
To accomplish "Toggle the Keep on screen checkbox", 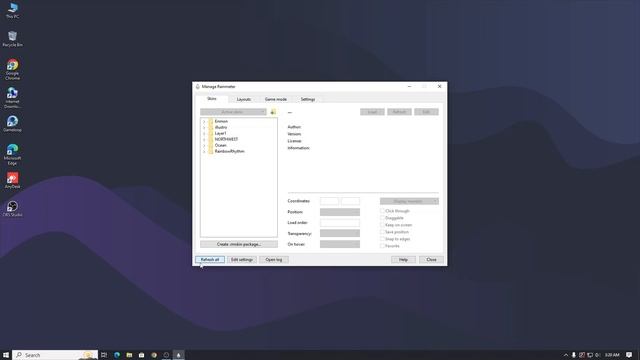I will pos(382,225).
